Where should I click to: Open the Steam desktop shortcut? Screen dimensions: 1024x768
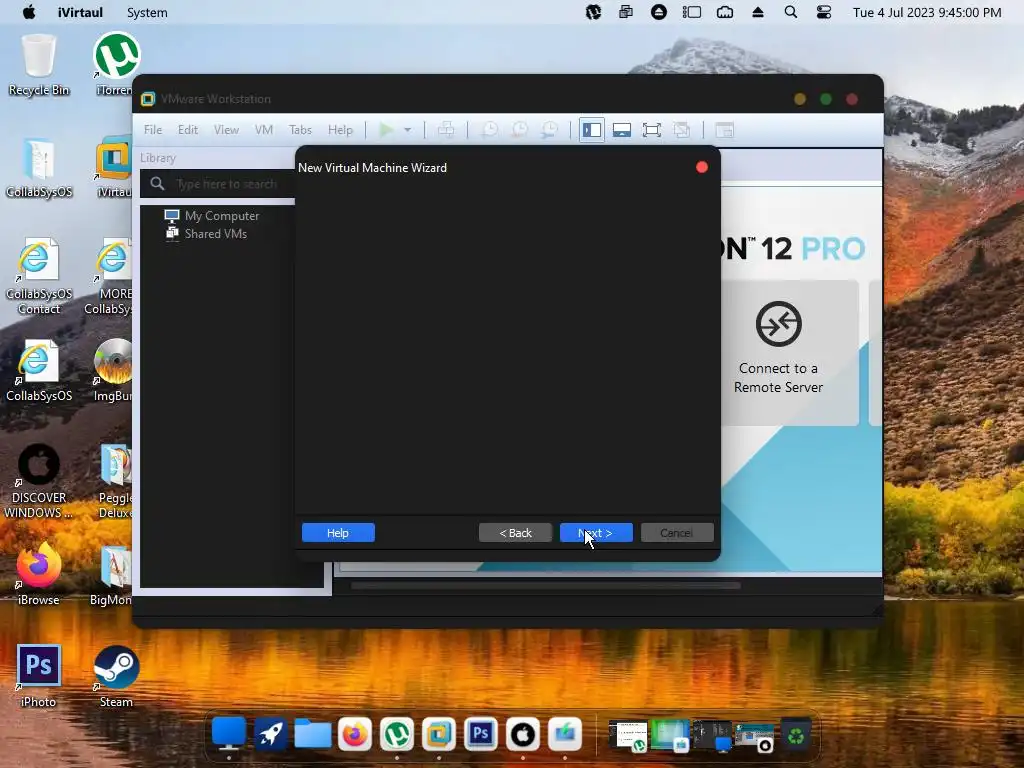click(x=116, y=676)
